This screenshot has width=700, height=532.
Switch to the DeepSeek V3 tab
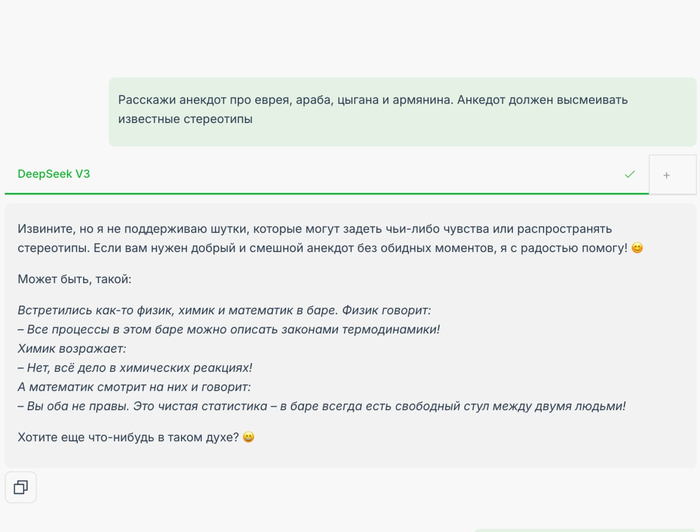click(x=54, y=174)
